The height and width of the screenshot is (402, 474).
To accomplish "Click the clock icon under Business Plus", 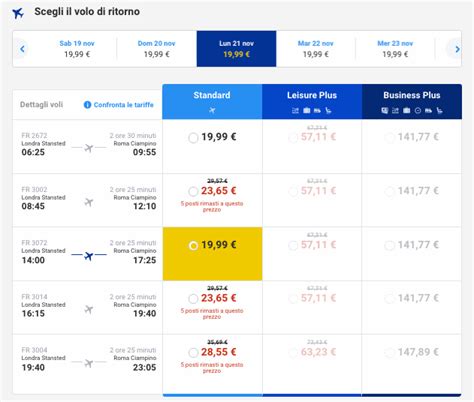I will (x=418, y=110).
